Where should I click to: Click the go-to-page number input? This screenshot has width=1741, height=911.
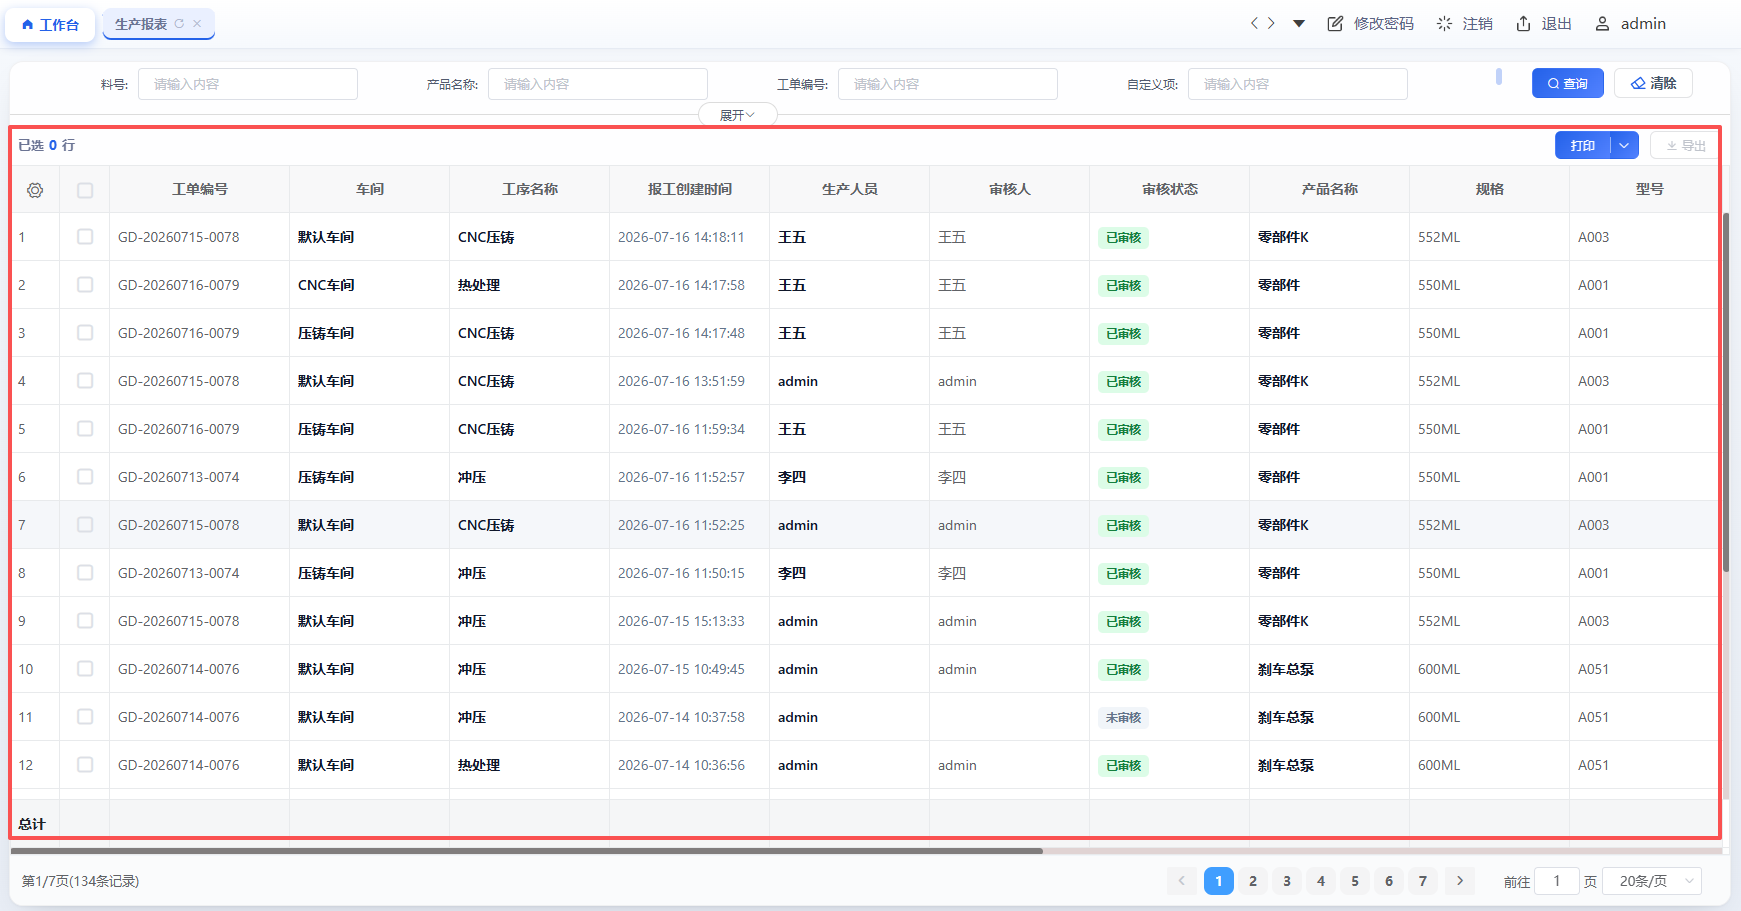[1557, 881]
